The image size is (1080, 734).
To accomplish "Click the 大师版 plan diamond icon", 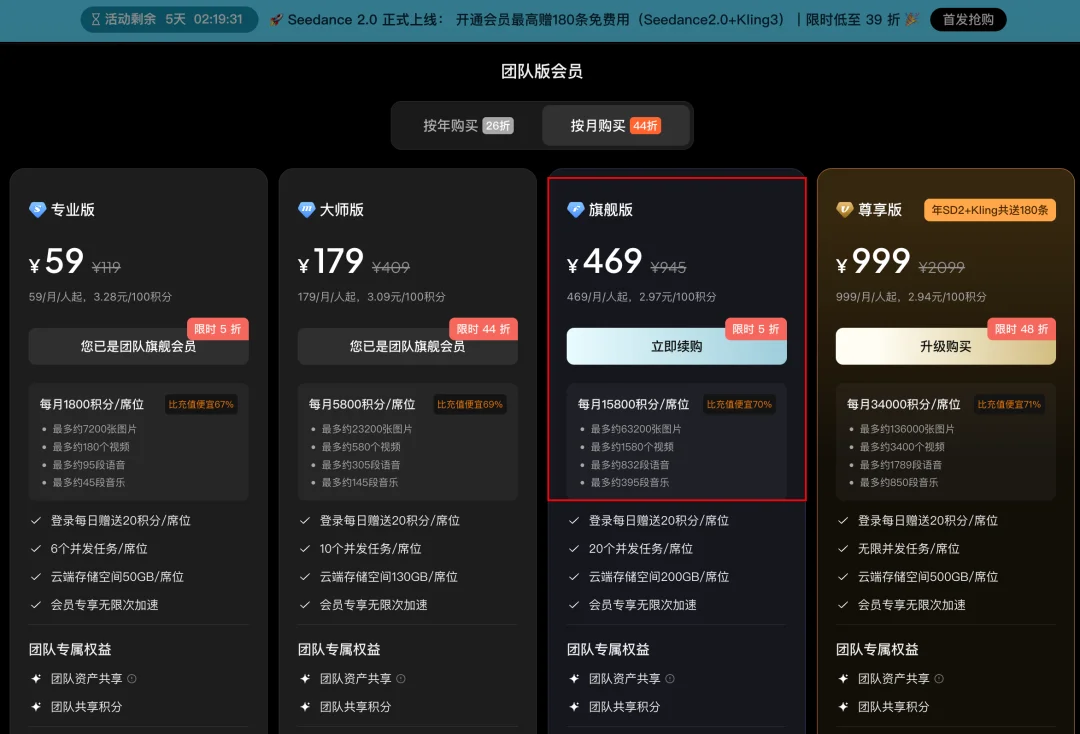I will pos(307,210).
